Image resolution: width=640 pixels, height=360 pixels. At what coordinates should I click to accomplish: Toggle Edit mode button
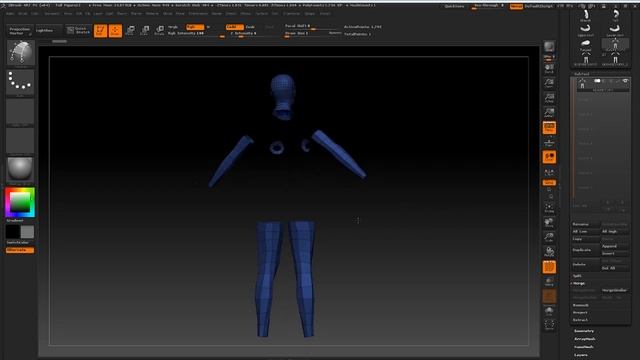[x=100, y=31]
